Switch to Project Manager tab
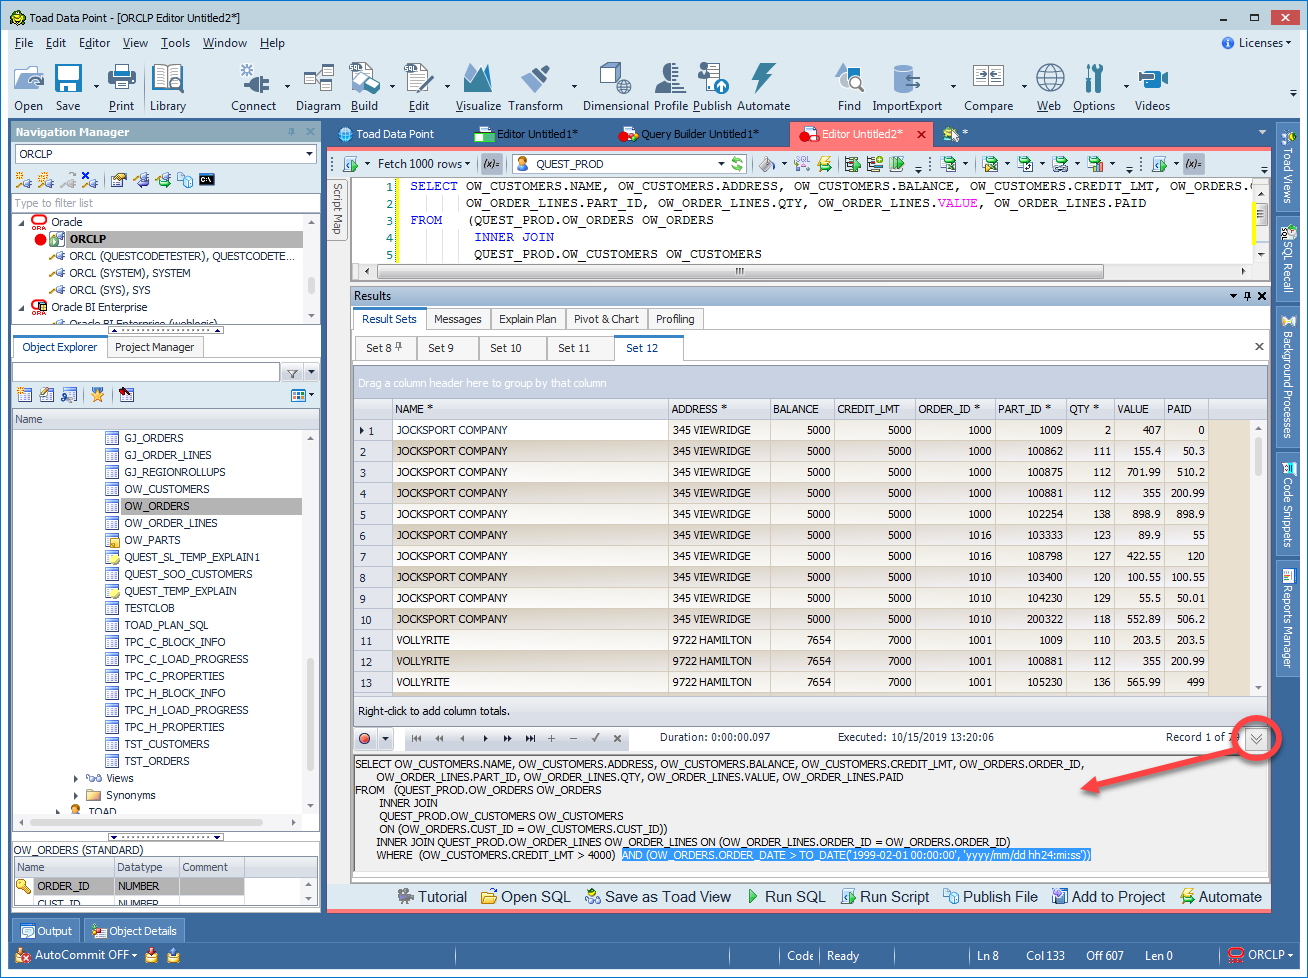1308x978 pixels. point(154,347)
